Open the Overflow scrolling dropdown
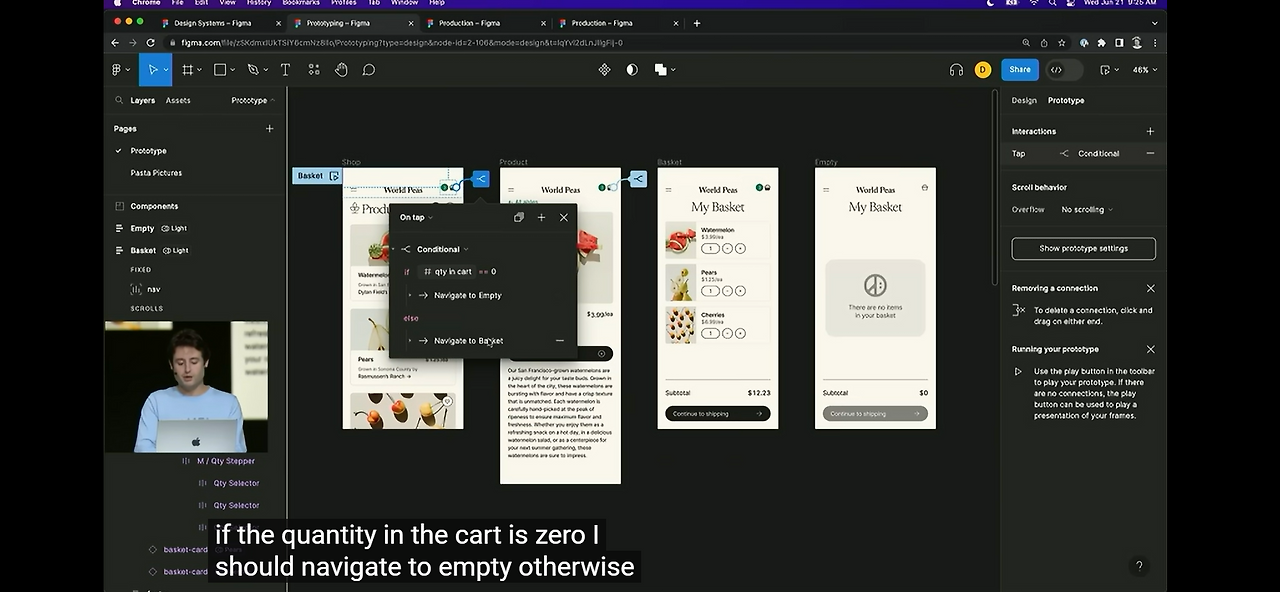The width and height of the screenshot is (1280, 592). click(1087, 210)
